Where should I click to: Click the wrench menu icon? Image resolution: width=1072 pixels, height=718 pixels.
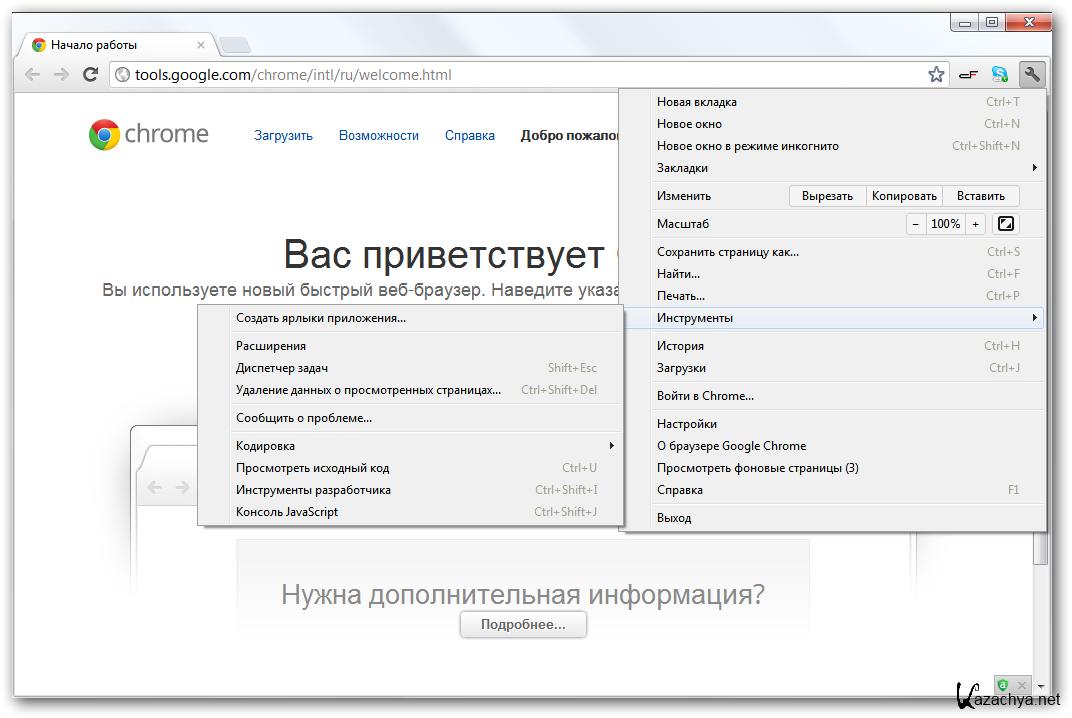tap(1032, 74)
